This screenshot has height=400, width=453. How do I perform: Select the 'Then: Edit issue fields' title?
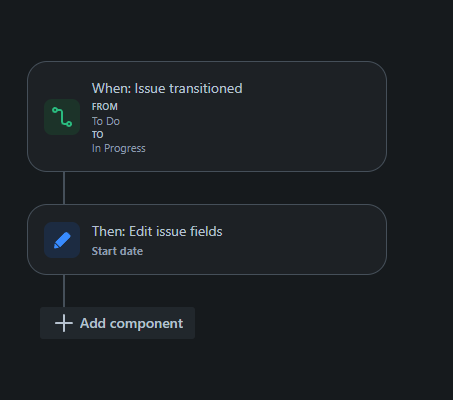click(x=157, y=231)
